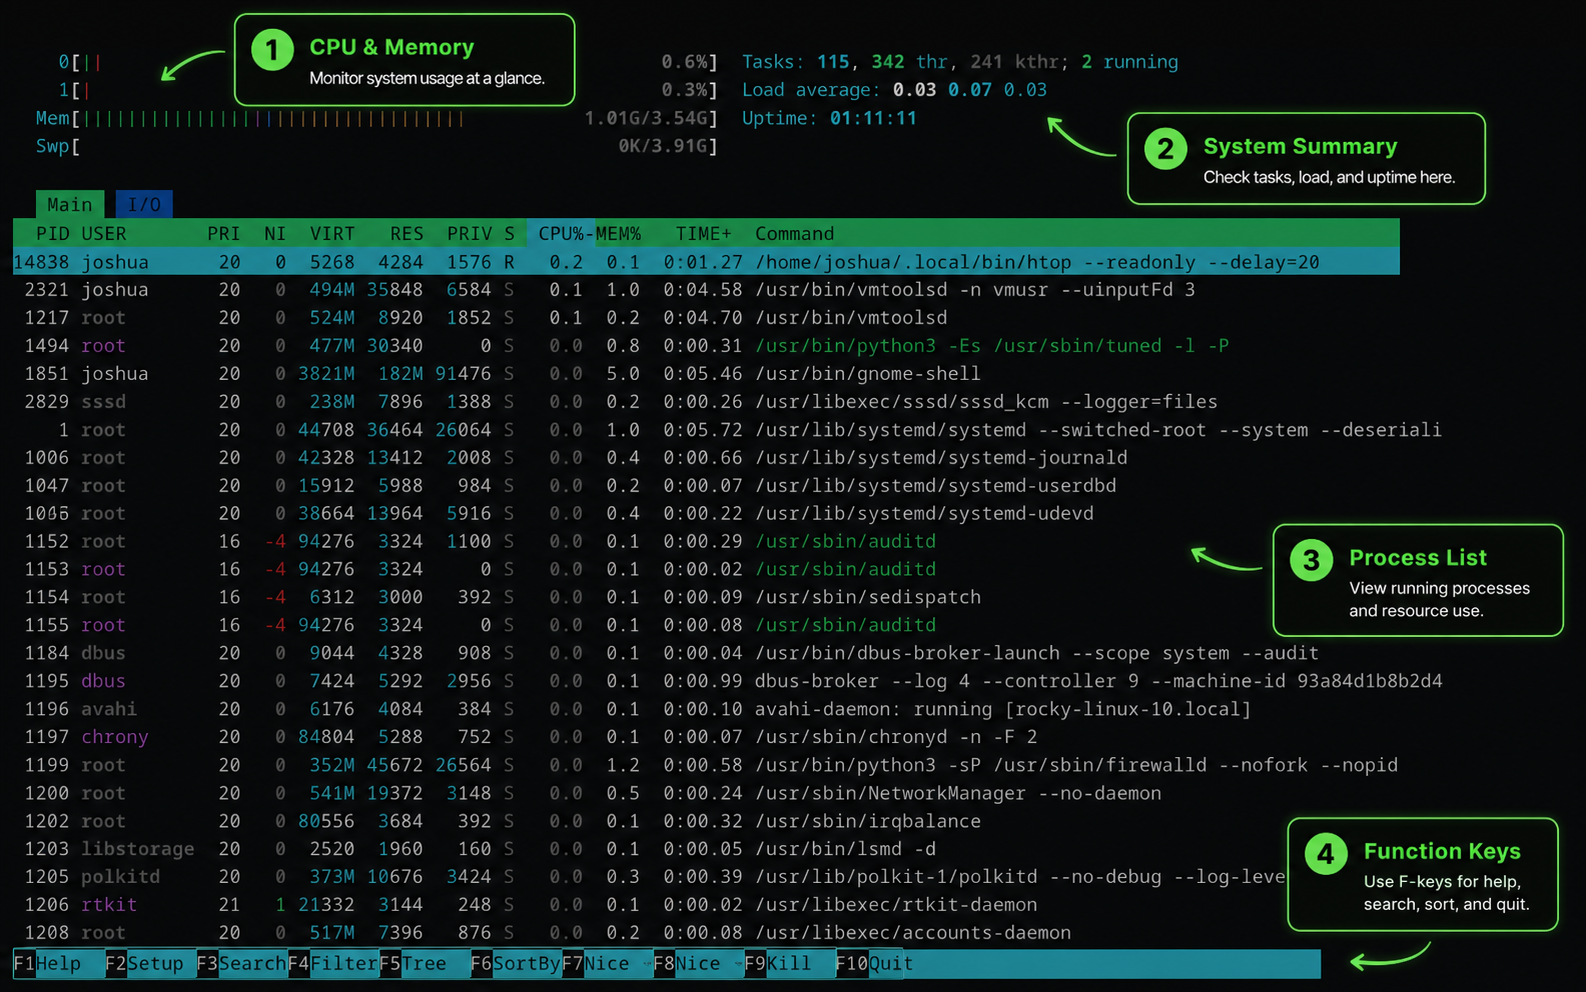Select the auditd thread 1155
This screenshot has width=1586, height=992.
pyautogui.click(x=706, y=625)
